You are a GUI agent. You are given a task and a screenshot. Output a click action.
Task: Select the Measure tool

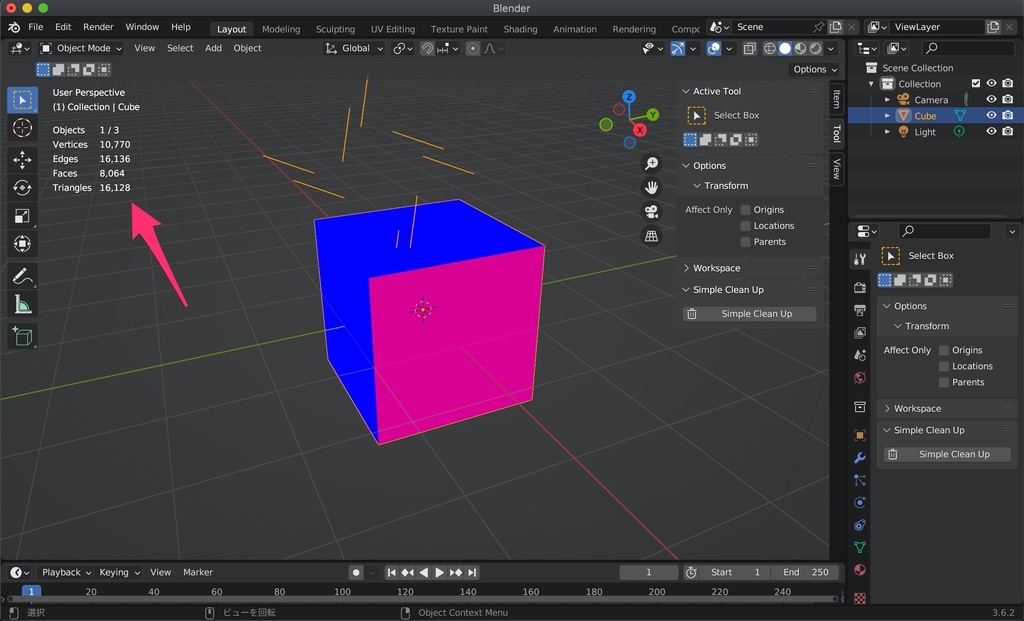coord(22,304)
